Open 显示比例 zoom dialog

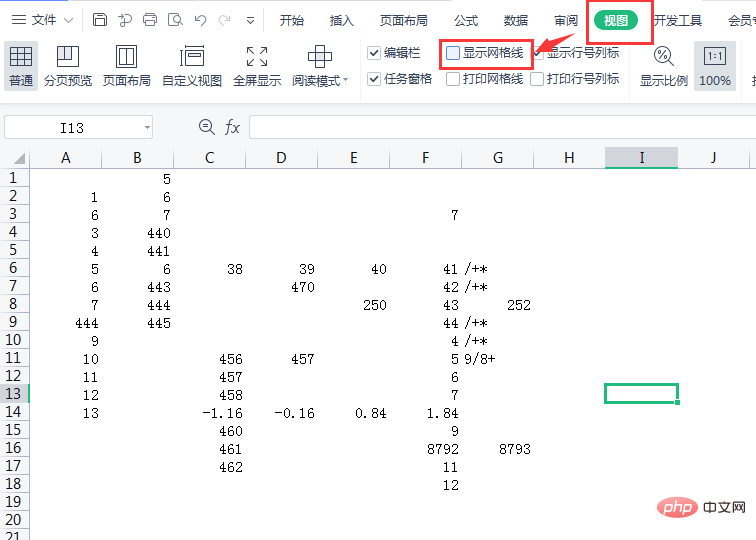click(663, 66)
